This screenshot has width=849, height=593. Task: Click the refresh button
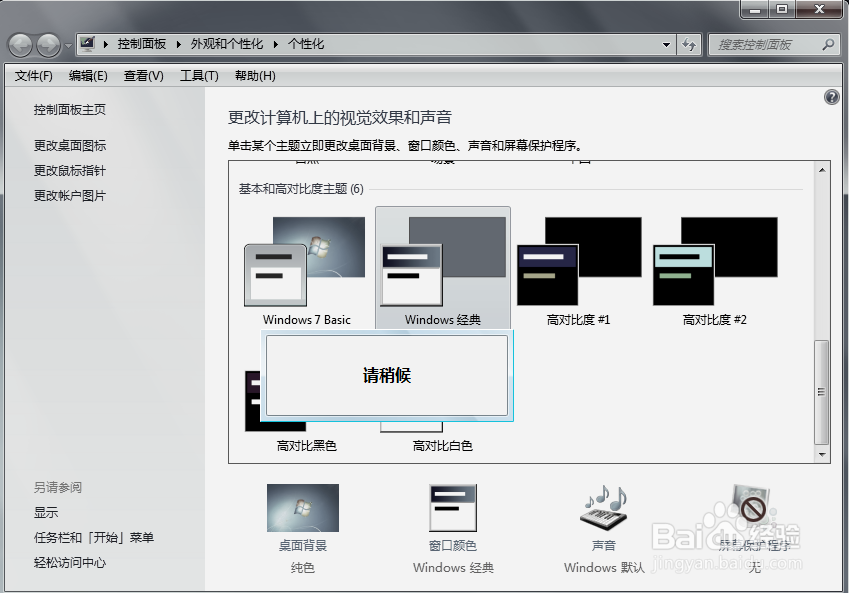pos(689,44)
